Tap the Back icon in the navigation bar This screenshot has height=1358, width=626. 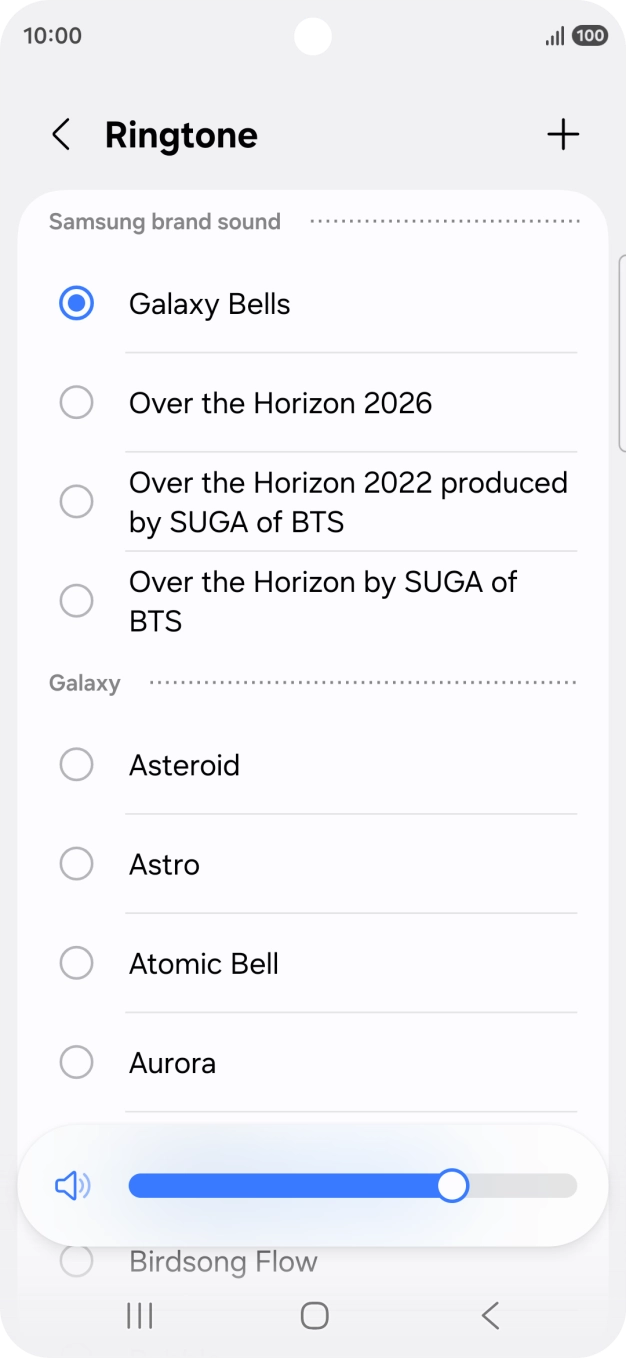[489, 1316]
